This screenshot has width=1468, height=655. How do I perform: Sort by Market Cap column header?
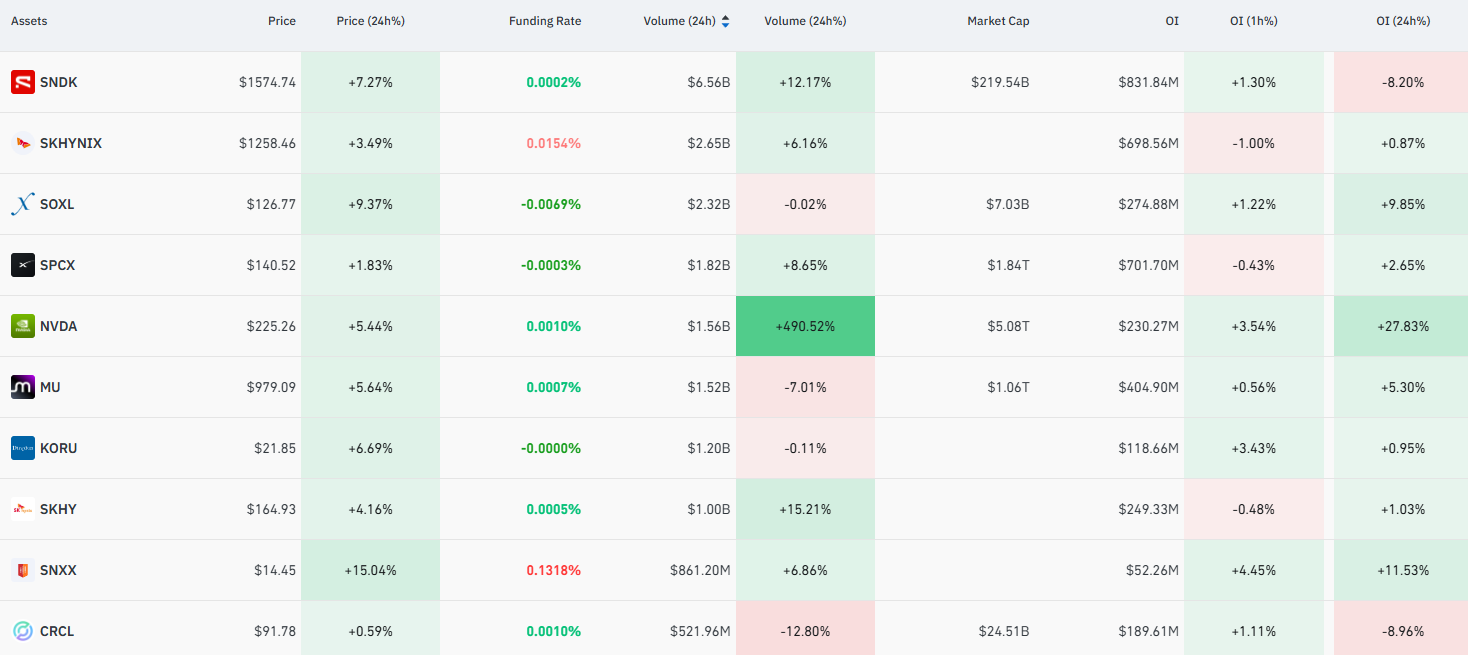998,21
